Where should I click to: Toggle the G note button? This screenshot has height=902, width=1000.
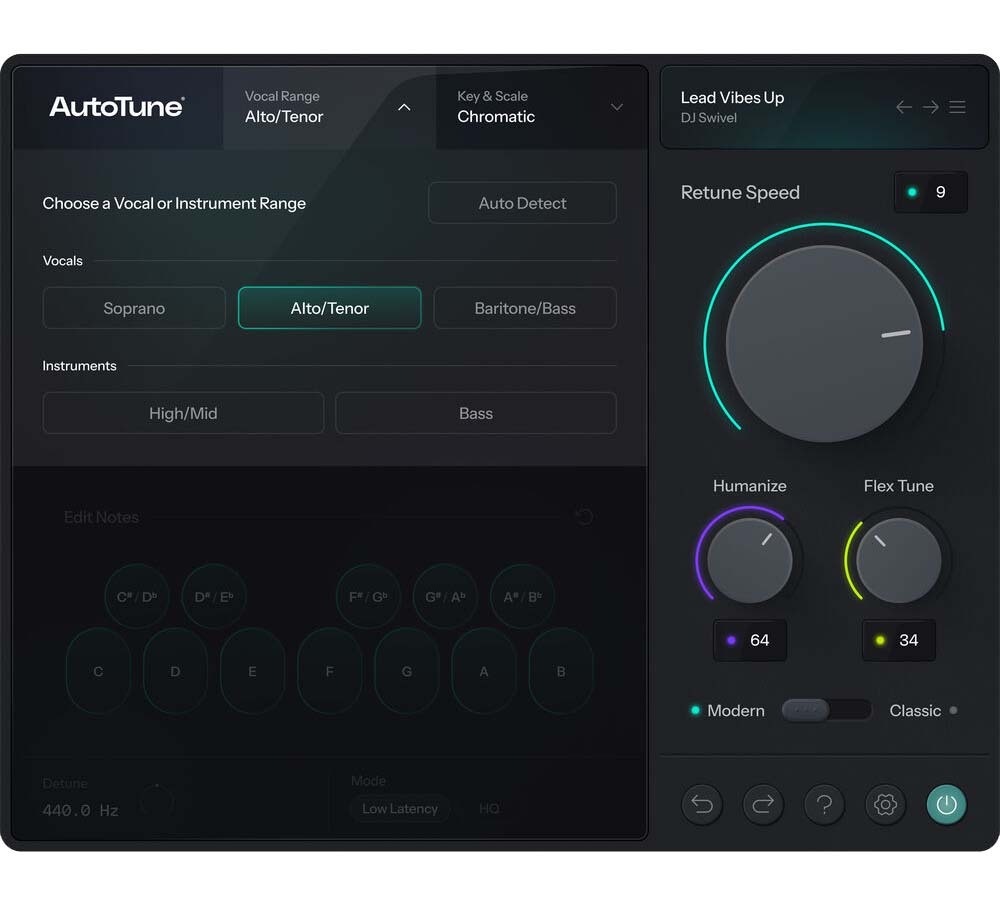pos(407,671)
